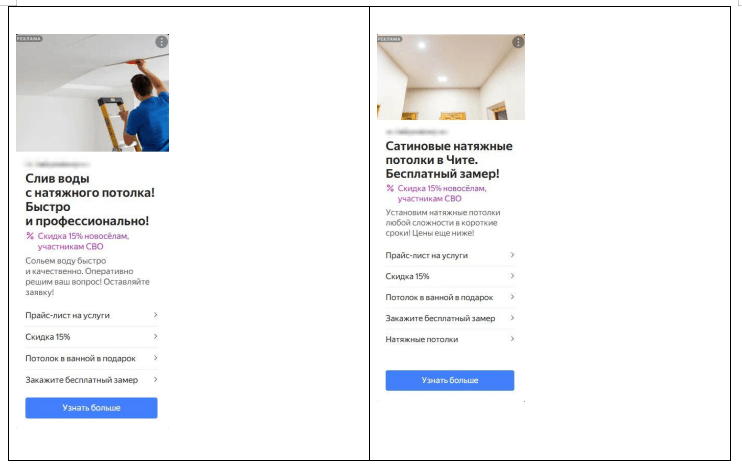Click right Узнать больше button

pos(450,381)
